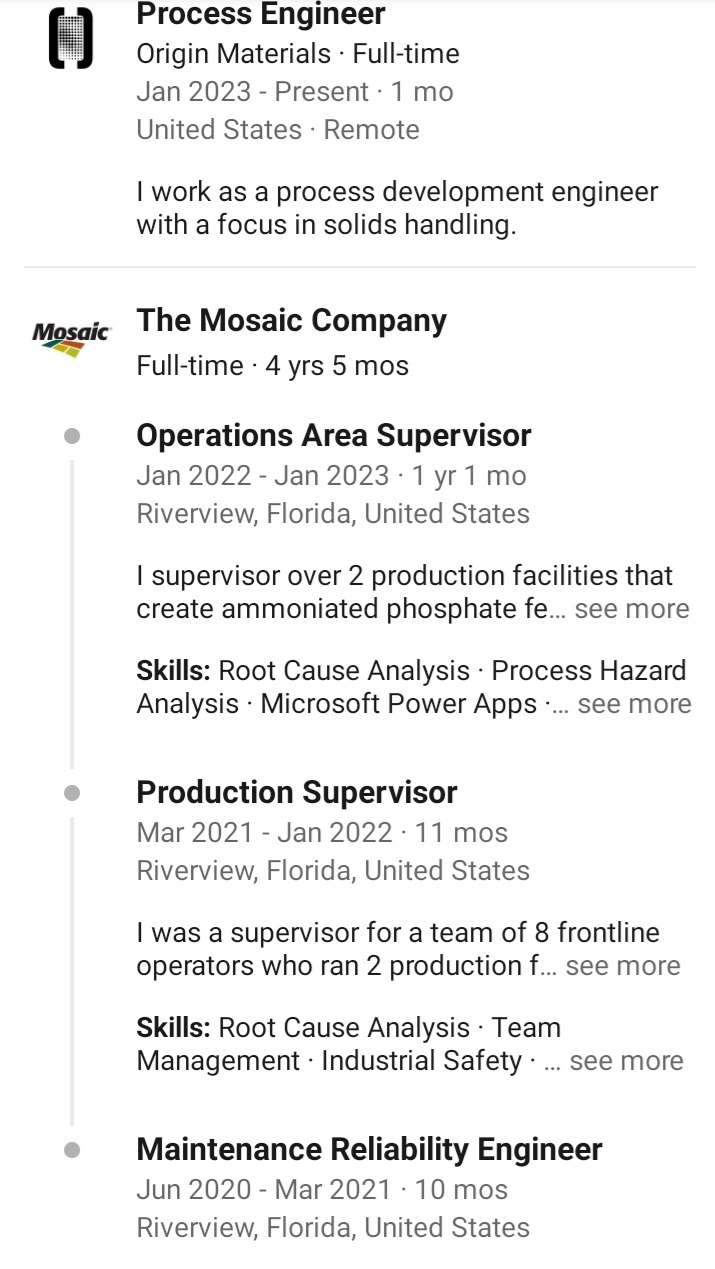The width and height of the screenshot is (715, 1269).
Task: Click the timeline bullet beside Production Supervisor
Action: coord(71,793)
